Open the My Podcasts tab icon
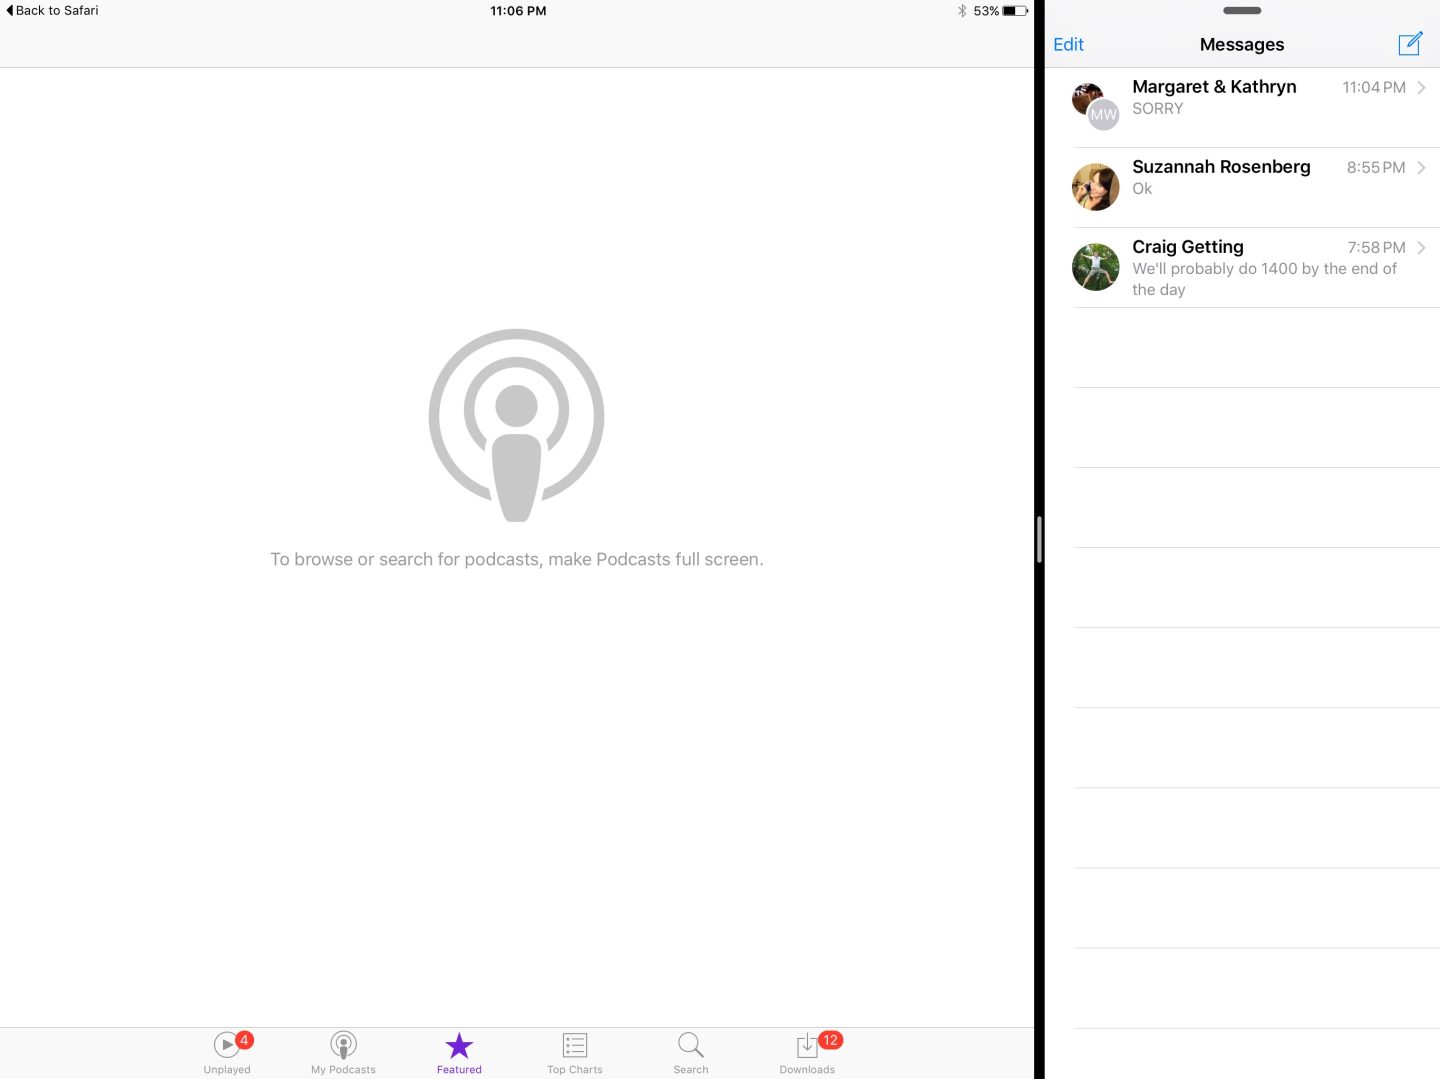1440x1079 pixels. coord(343,1046)
